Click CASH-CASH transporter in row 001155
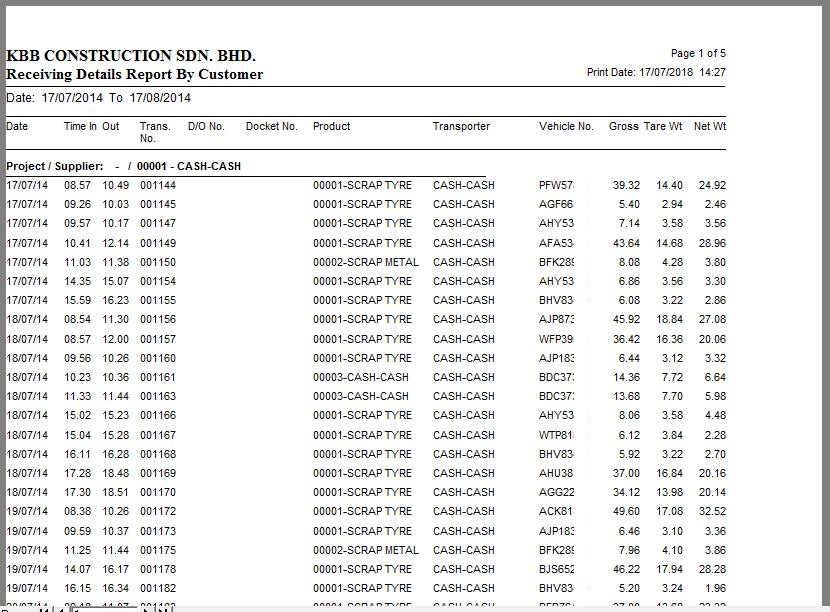Viewport: 830px width, 612px height. click(464, 301)
